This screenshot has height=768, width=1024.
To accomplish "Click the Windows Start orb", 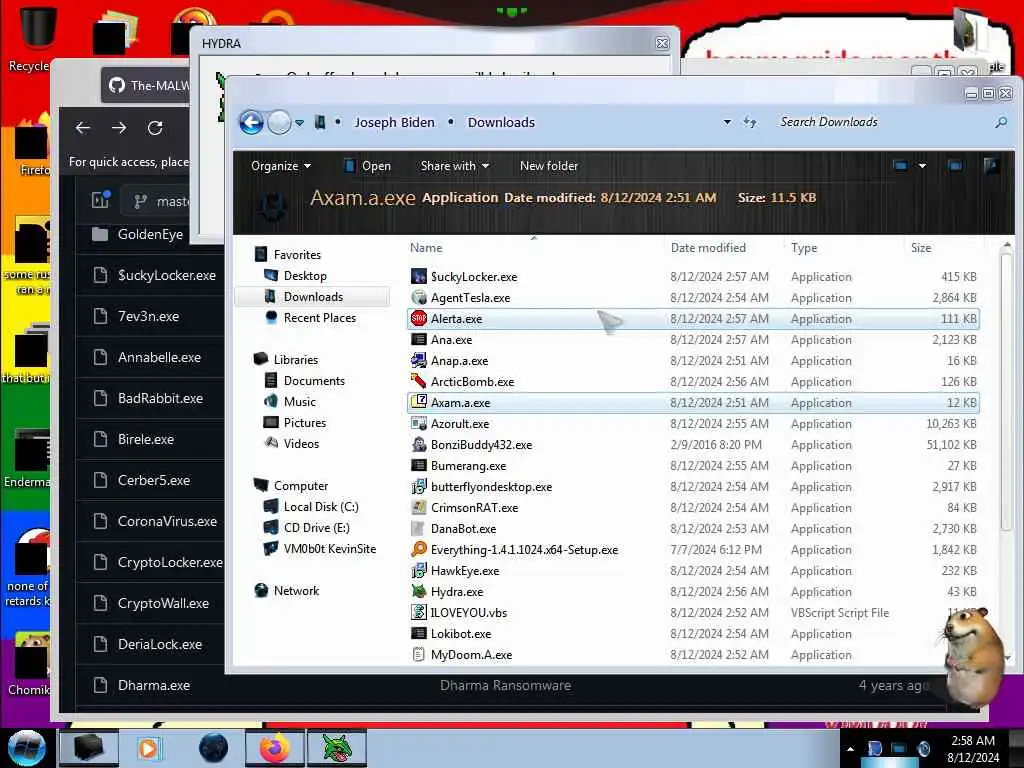I will (x=27, y=748).
